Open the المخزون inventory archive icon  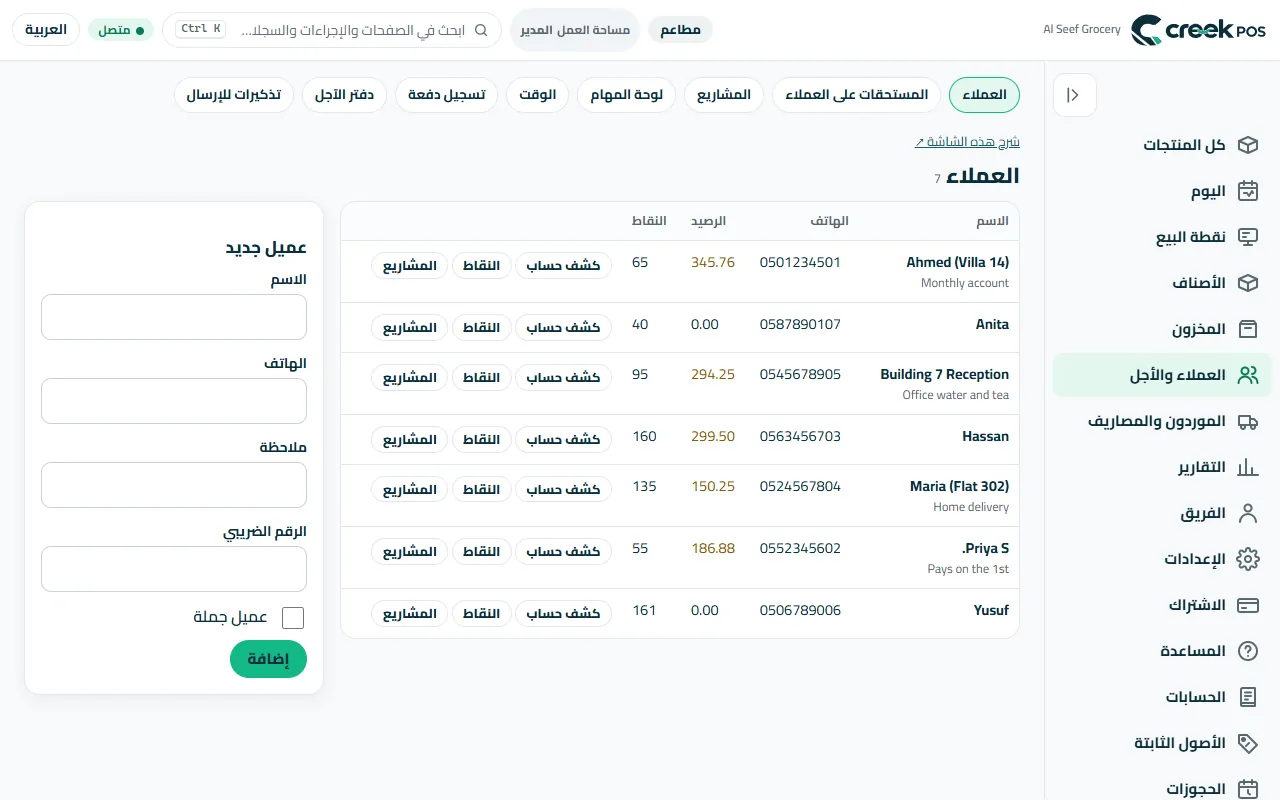1247,329
